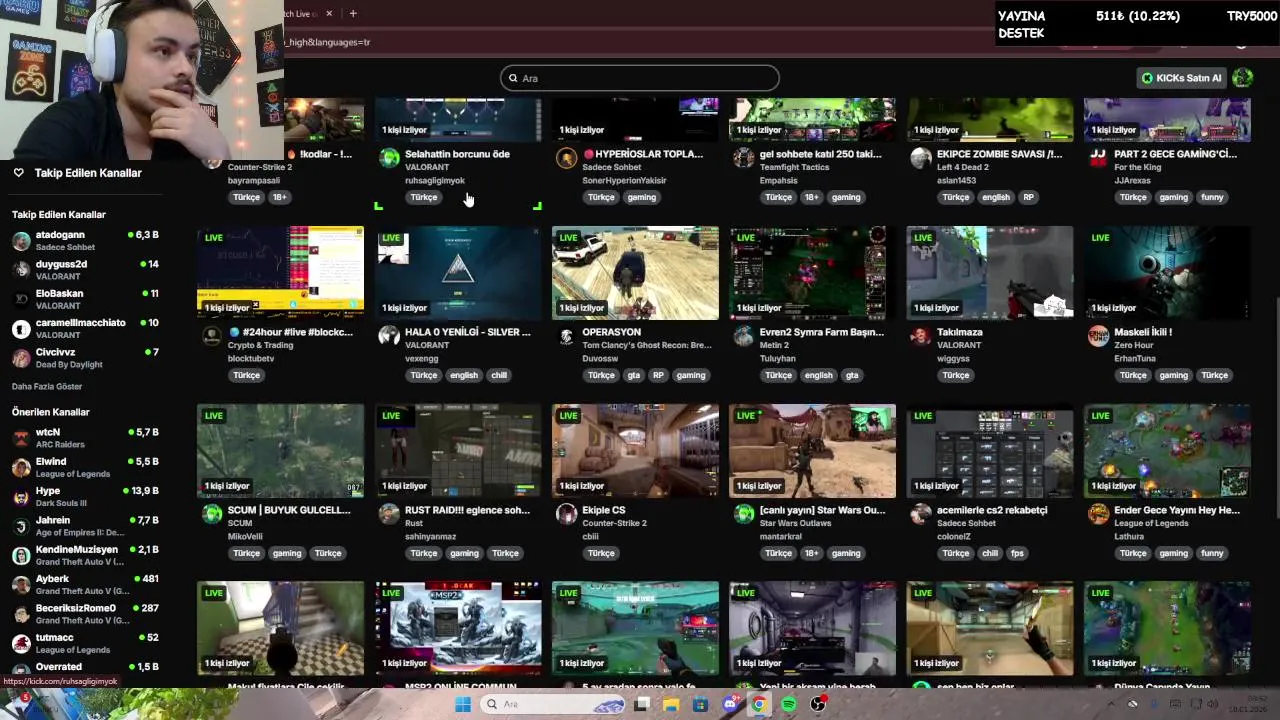
Task: Open Ekiple CS stream thumbnail
Action: click(x=635, y=451)
